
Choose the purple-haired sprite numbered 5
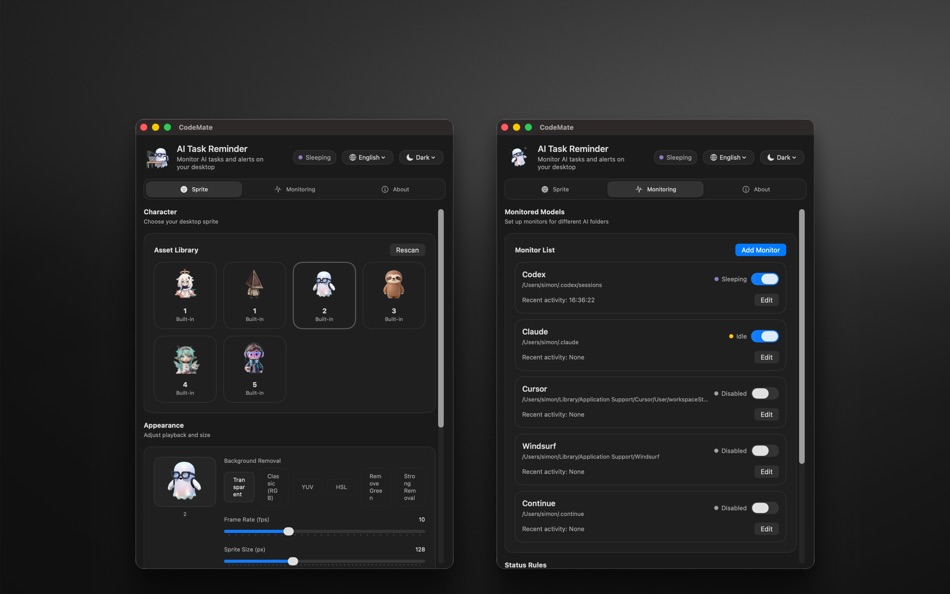(254, 369)
